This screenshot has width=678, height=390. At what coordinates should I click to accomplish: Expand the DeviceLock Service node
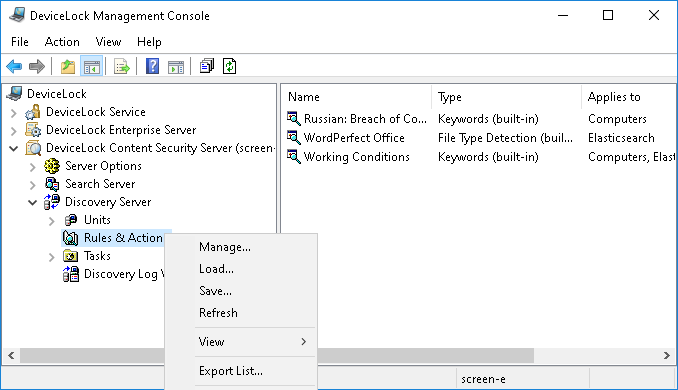click(14, 113)
